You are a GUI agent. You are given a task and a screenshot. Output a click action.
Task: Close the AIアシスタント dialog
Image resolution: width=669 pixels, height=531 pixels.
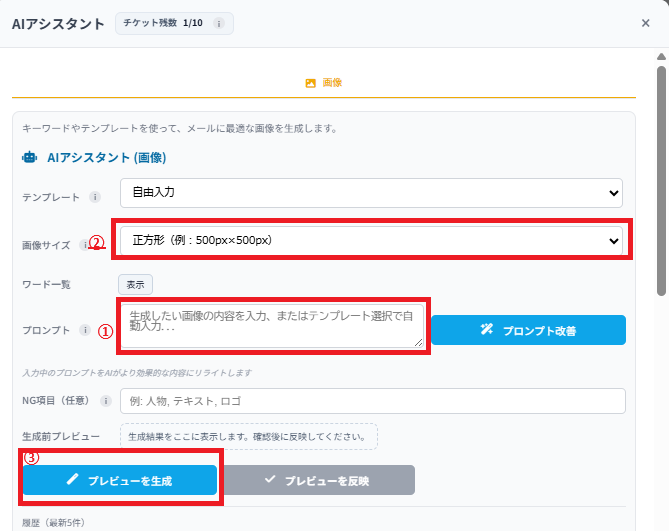pyautogui.click(x=646, y=23)
